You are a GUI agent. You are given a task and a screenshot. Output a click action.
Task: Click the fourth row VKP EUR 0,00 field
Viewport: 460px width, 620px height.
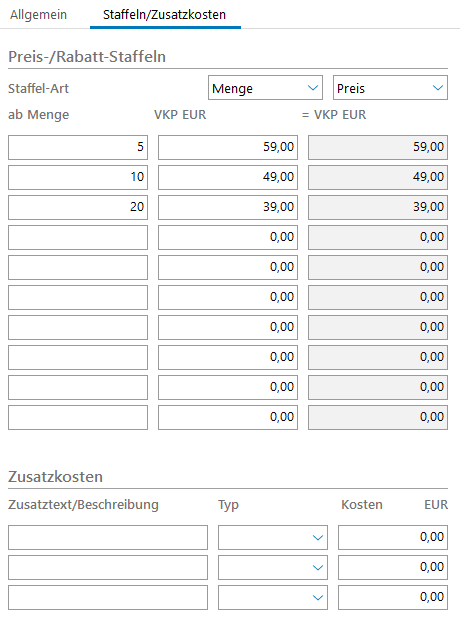coord(228,237)
